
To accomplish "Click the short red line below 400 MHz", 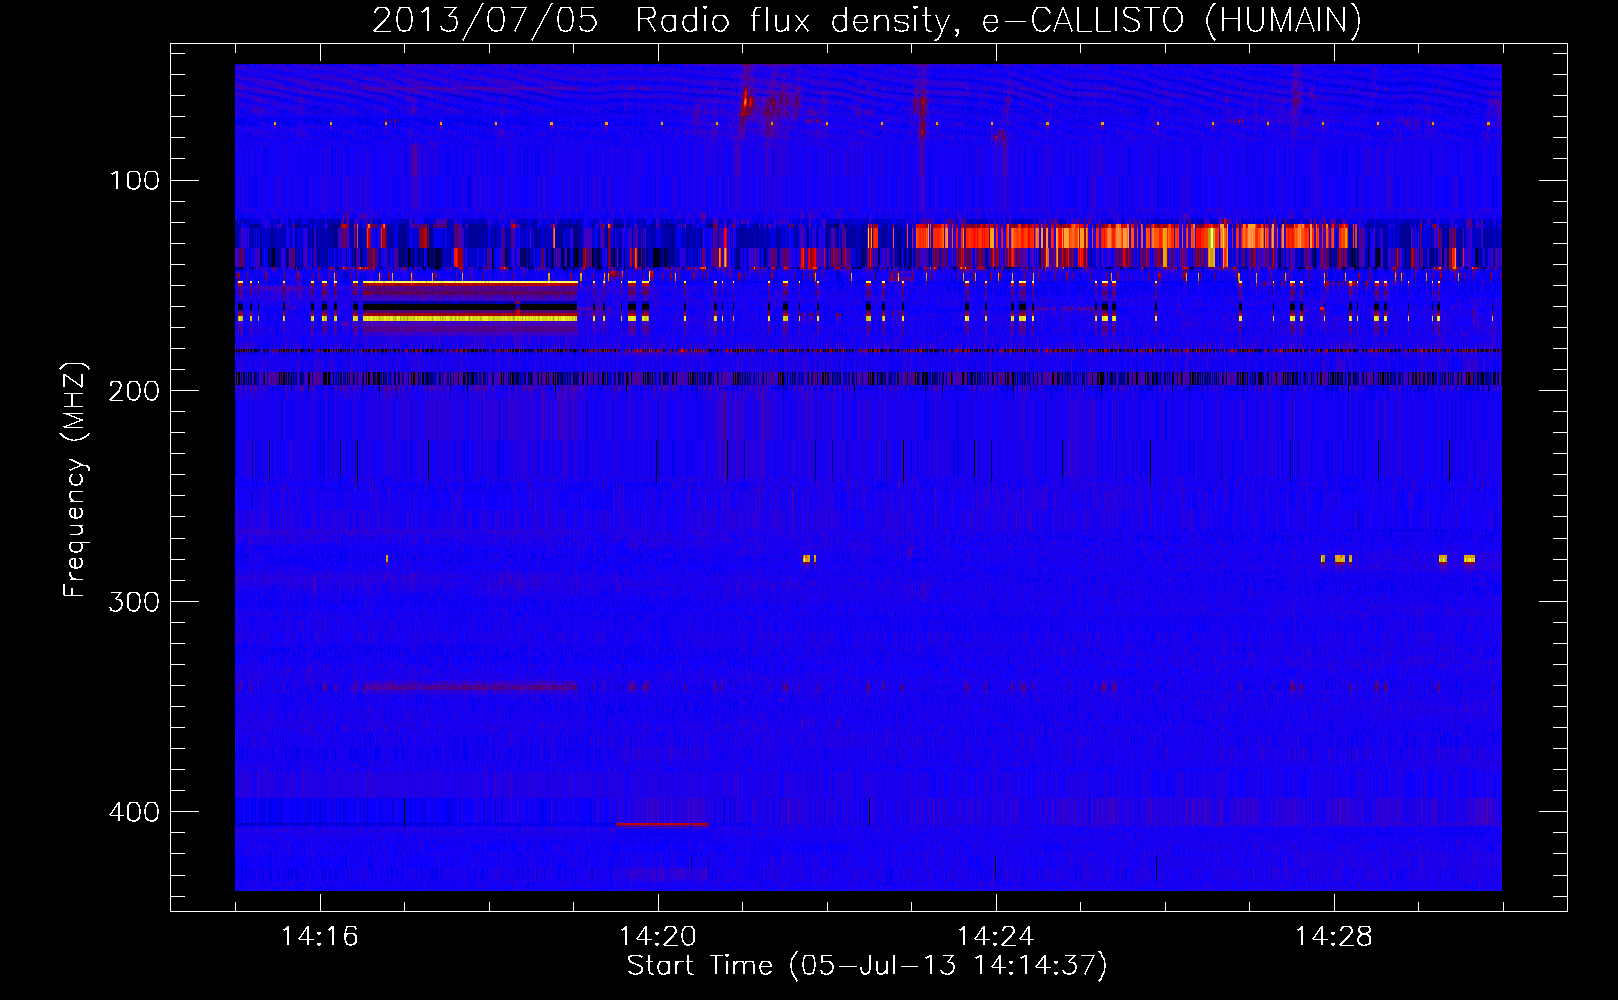I will point(662,824).
